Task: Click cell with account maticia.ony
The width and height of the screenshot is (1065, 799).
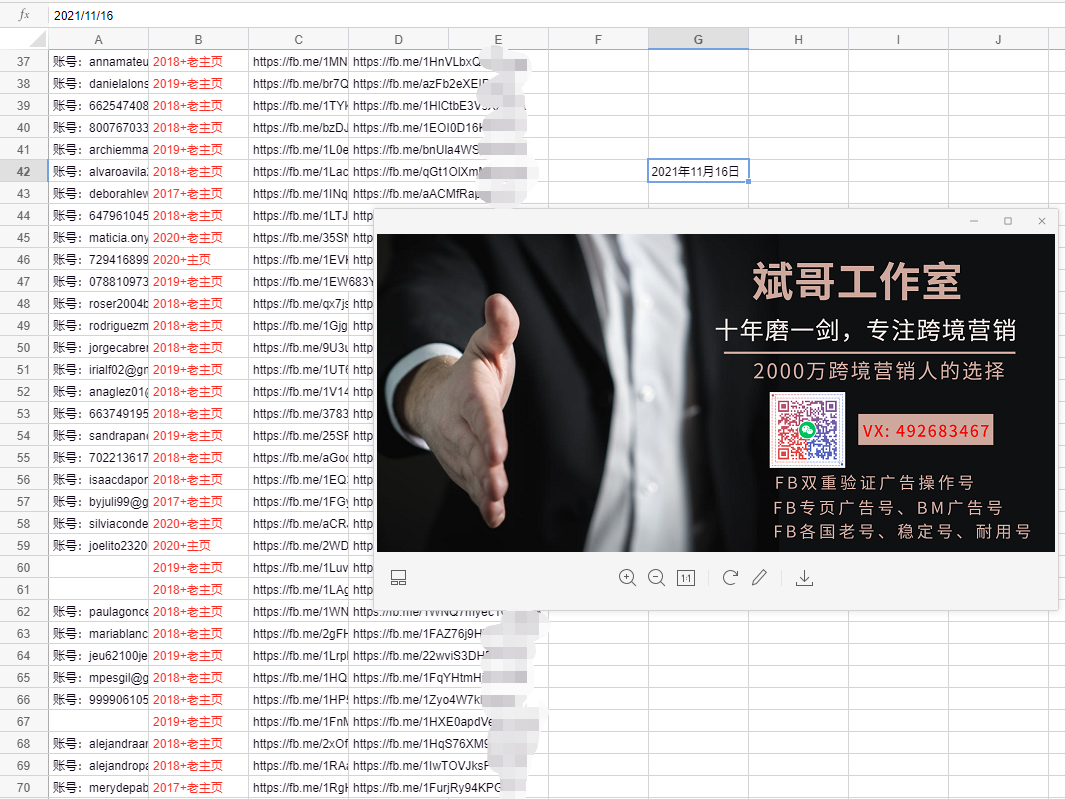Action: pos(98,237)
